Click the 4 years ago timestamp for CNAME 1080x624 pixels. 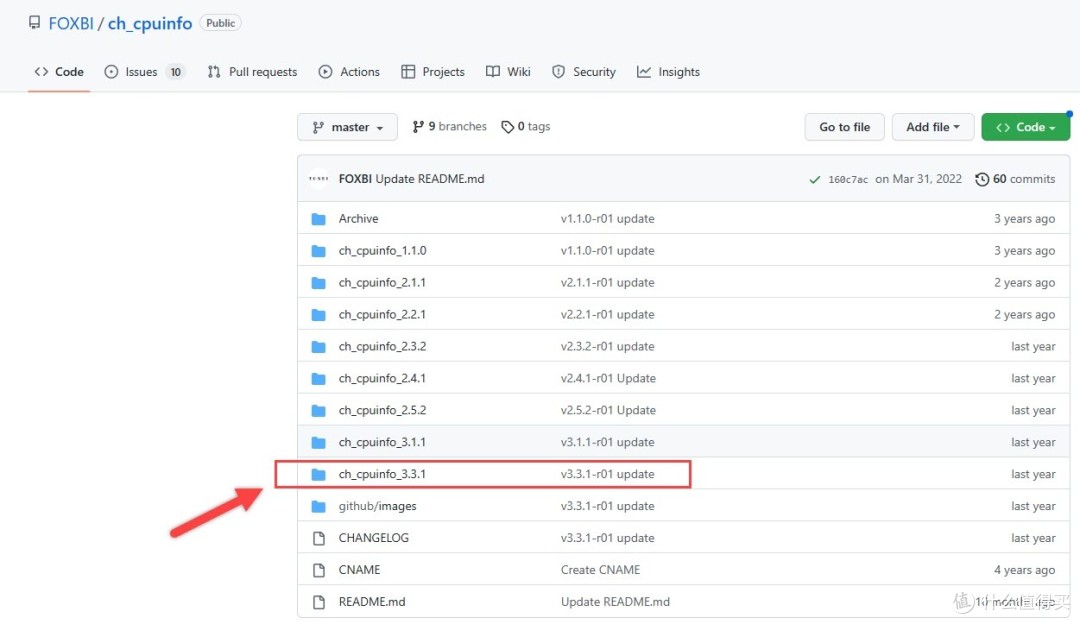(1024, 570)
